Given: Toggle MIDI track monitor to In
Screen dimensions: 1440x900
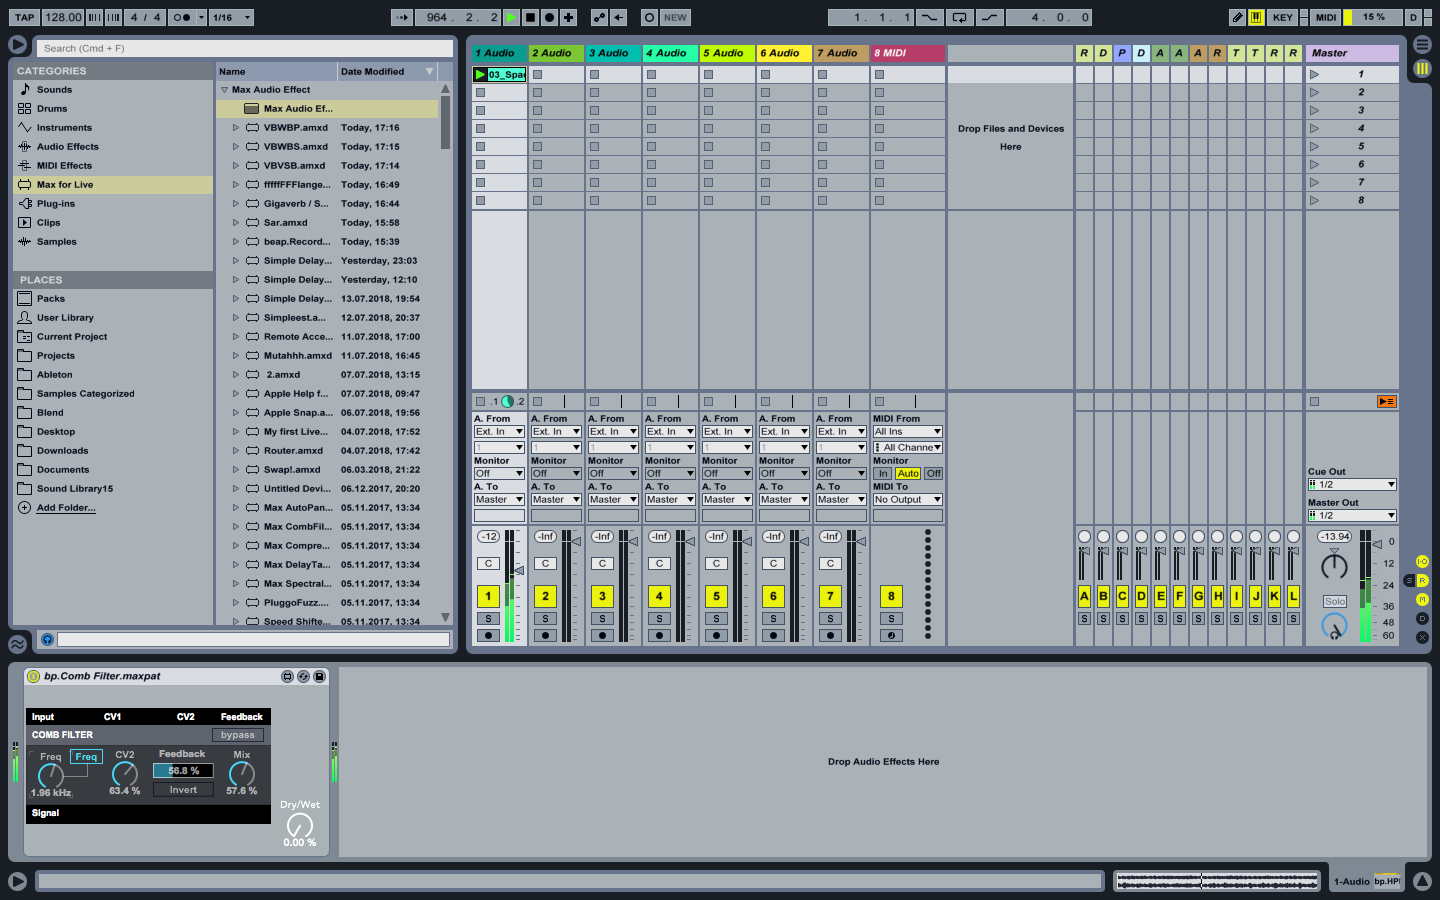Looking at the screenshot, I should point(883,474).
